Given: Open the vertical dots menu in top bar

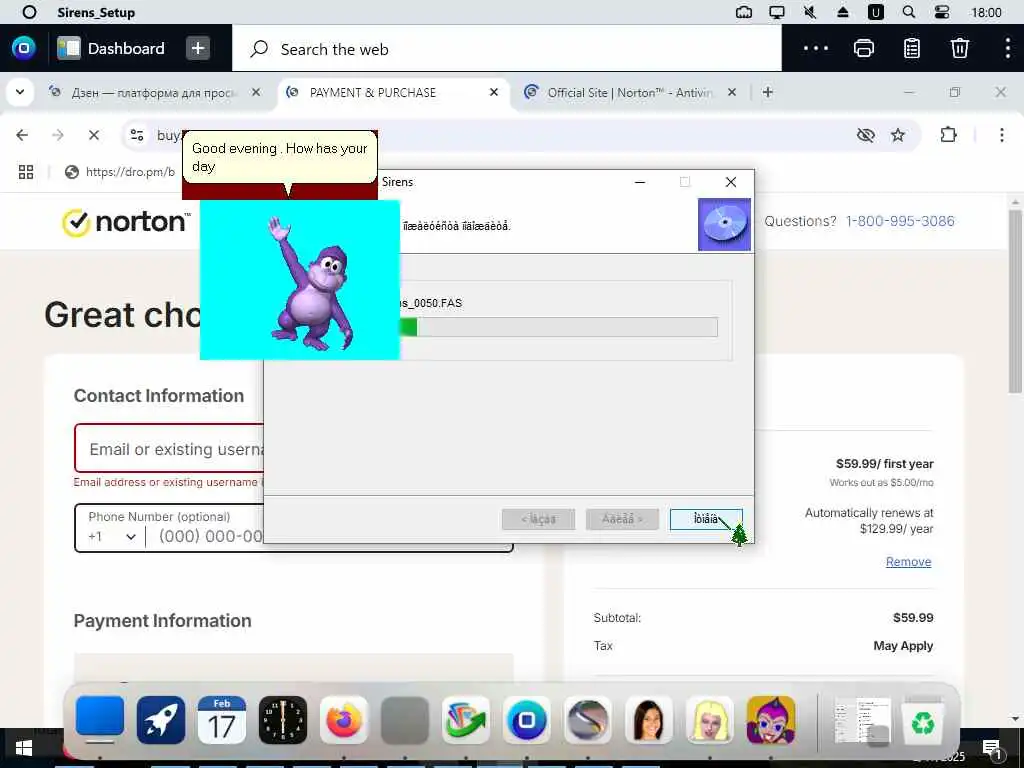Looking at the screenshot, I should (x=1008, y=48).
